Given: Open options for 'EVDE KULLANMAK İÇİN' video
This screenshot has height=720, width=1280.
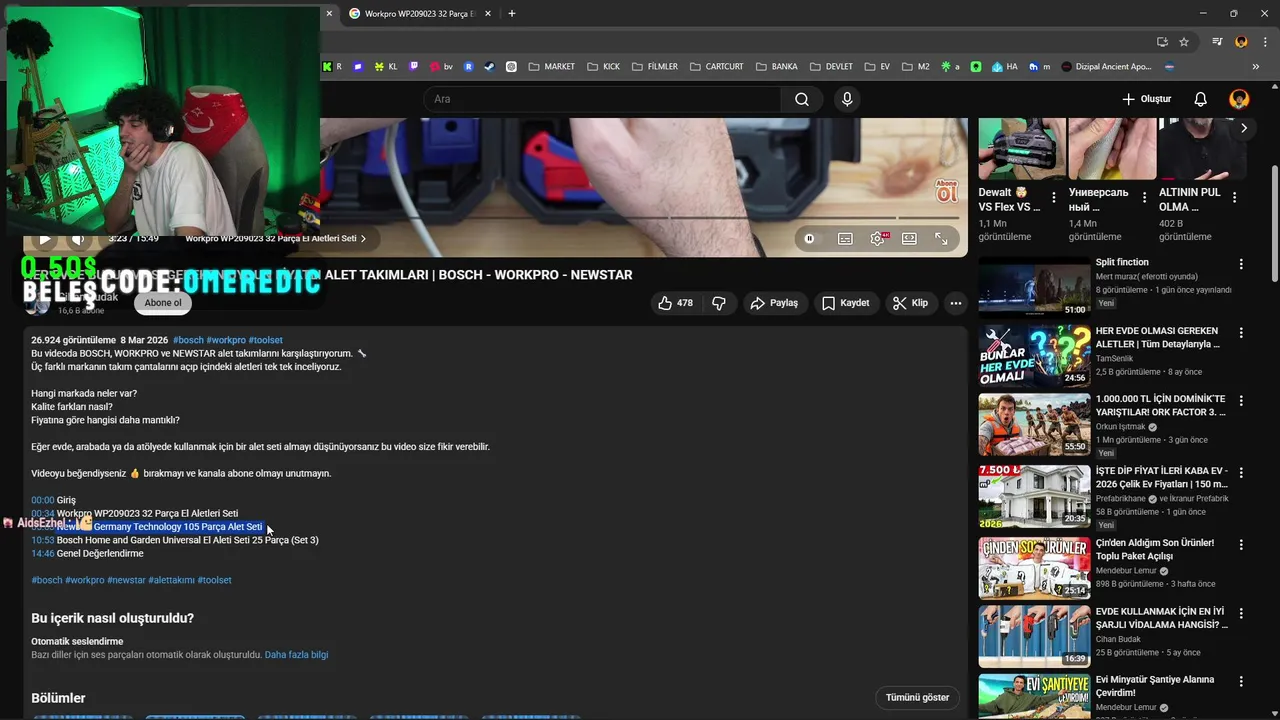Looking at the screenshot, I should [x=1241, y=613].
